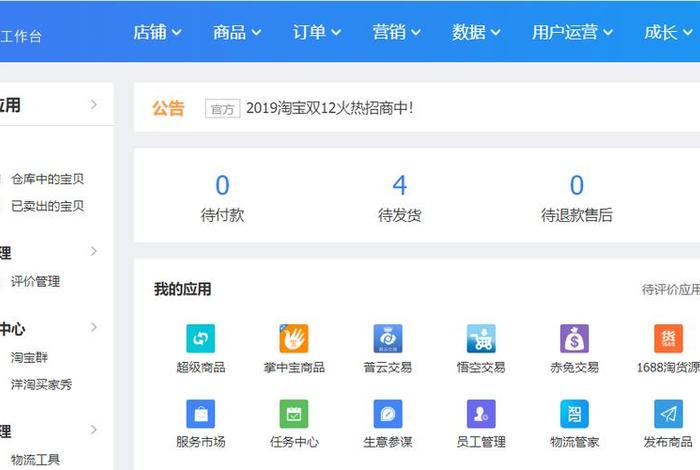The height and width of the screenshot is (470, 700).
Task: Open the 赤兔交易 app icon
Action: click(x=575, y=338)
